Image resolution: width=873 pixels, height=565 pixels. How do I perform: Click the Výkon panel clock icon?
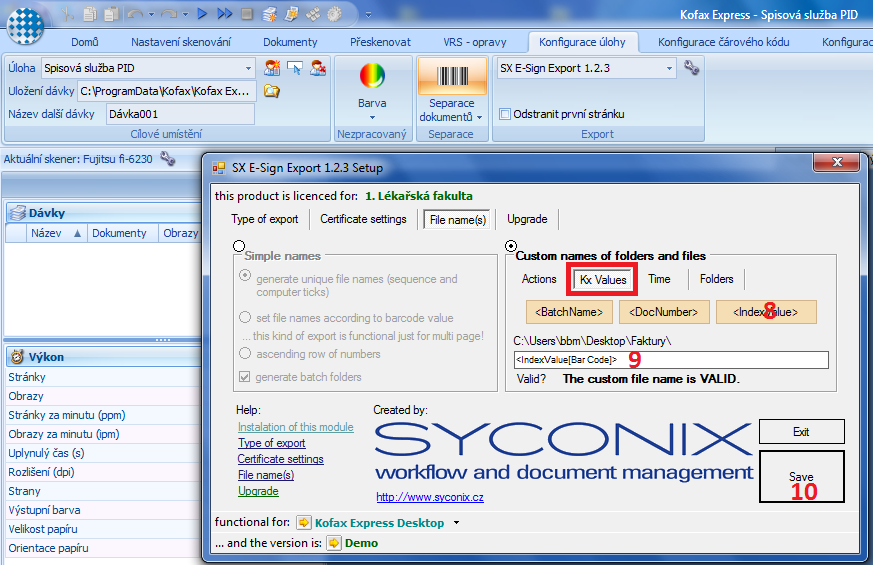point(17,357)
